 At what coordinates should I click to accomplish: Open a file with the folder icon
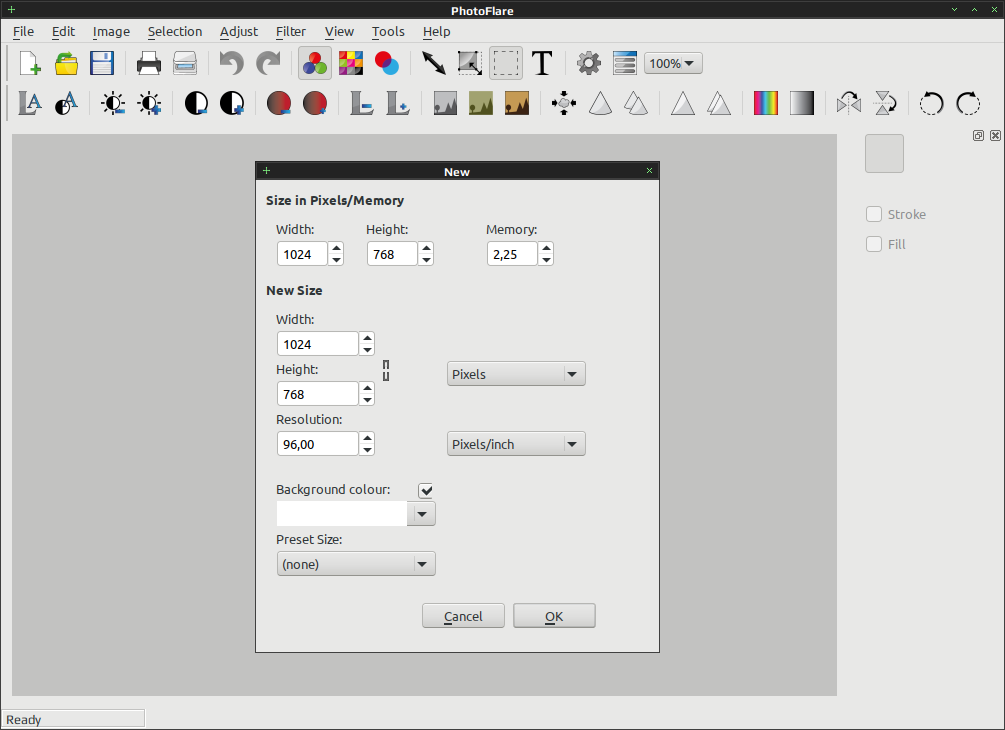click(x=66, y=63)
